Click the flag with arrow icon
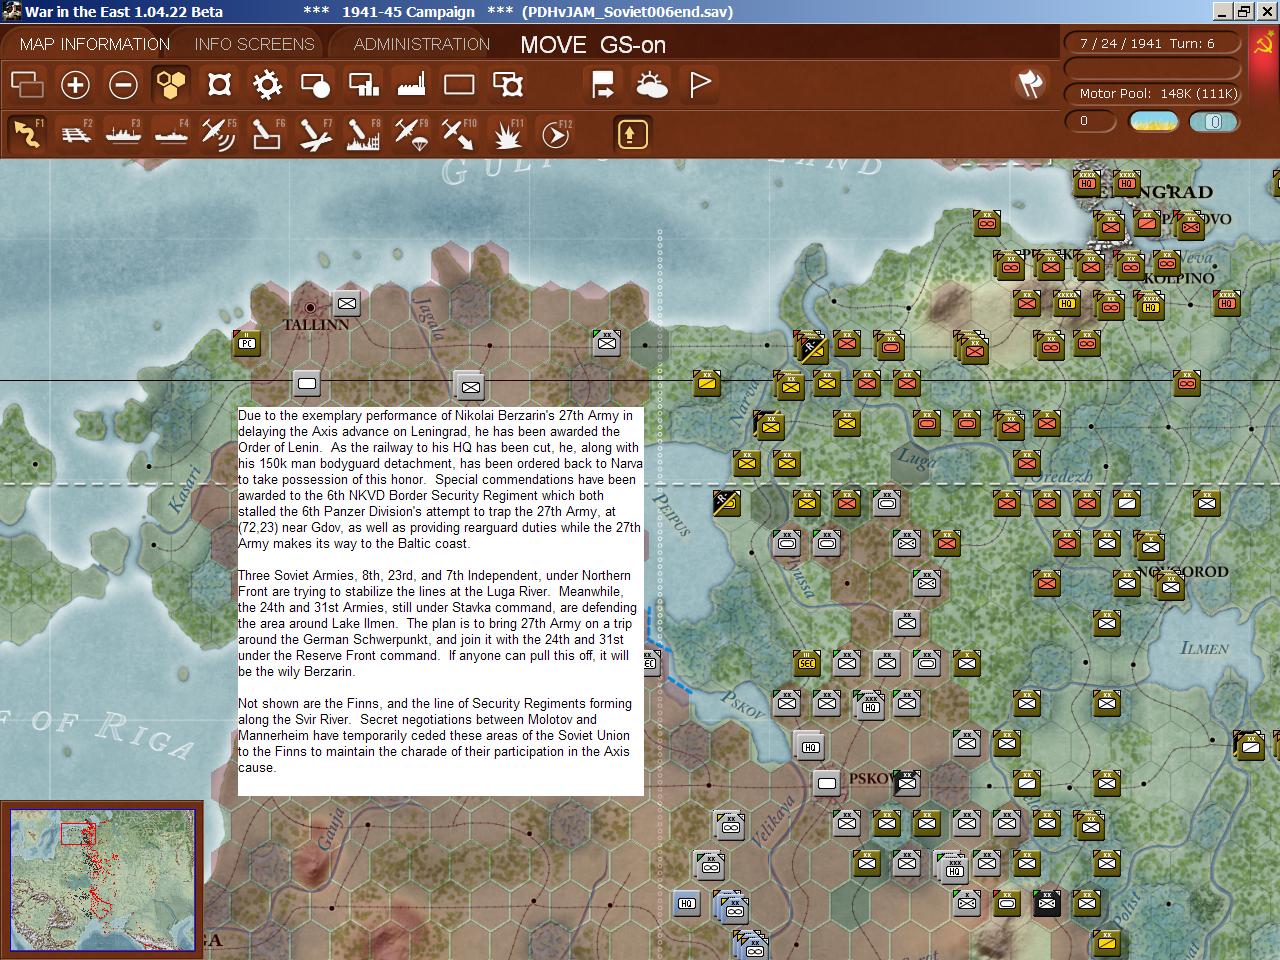This screenshot has height=960, width=1280. [603, 85]
